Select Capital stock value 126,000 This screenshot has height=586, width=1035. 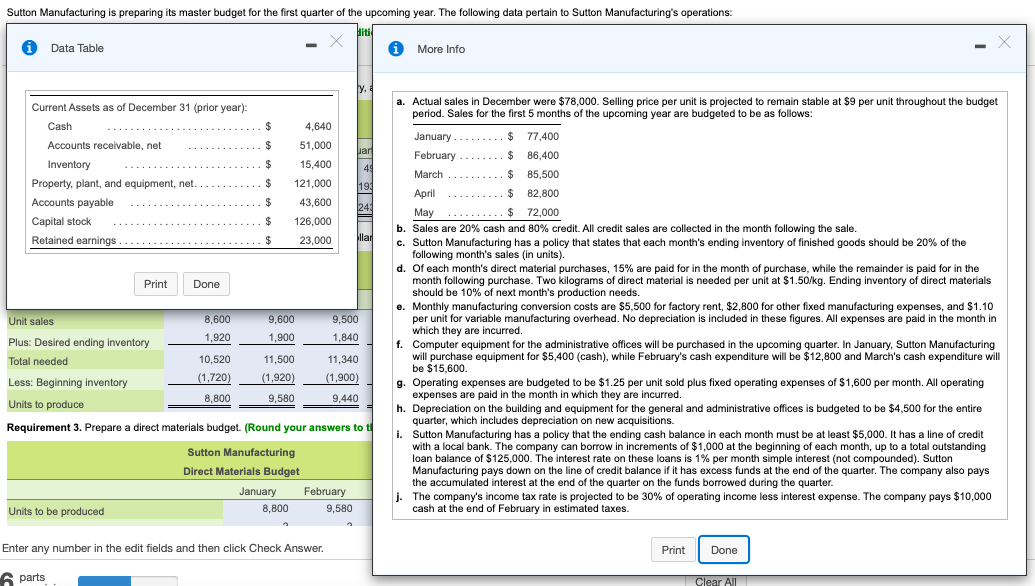tap(313, 222)
